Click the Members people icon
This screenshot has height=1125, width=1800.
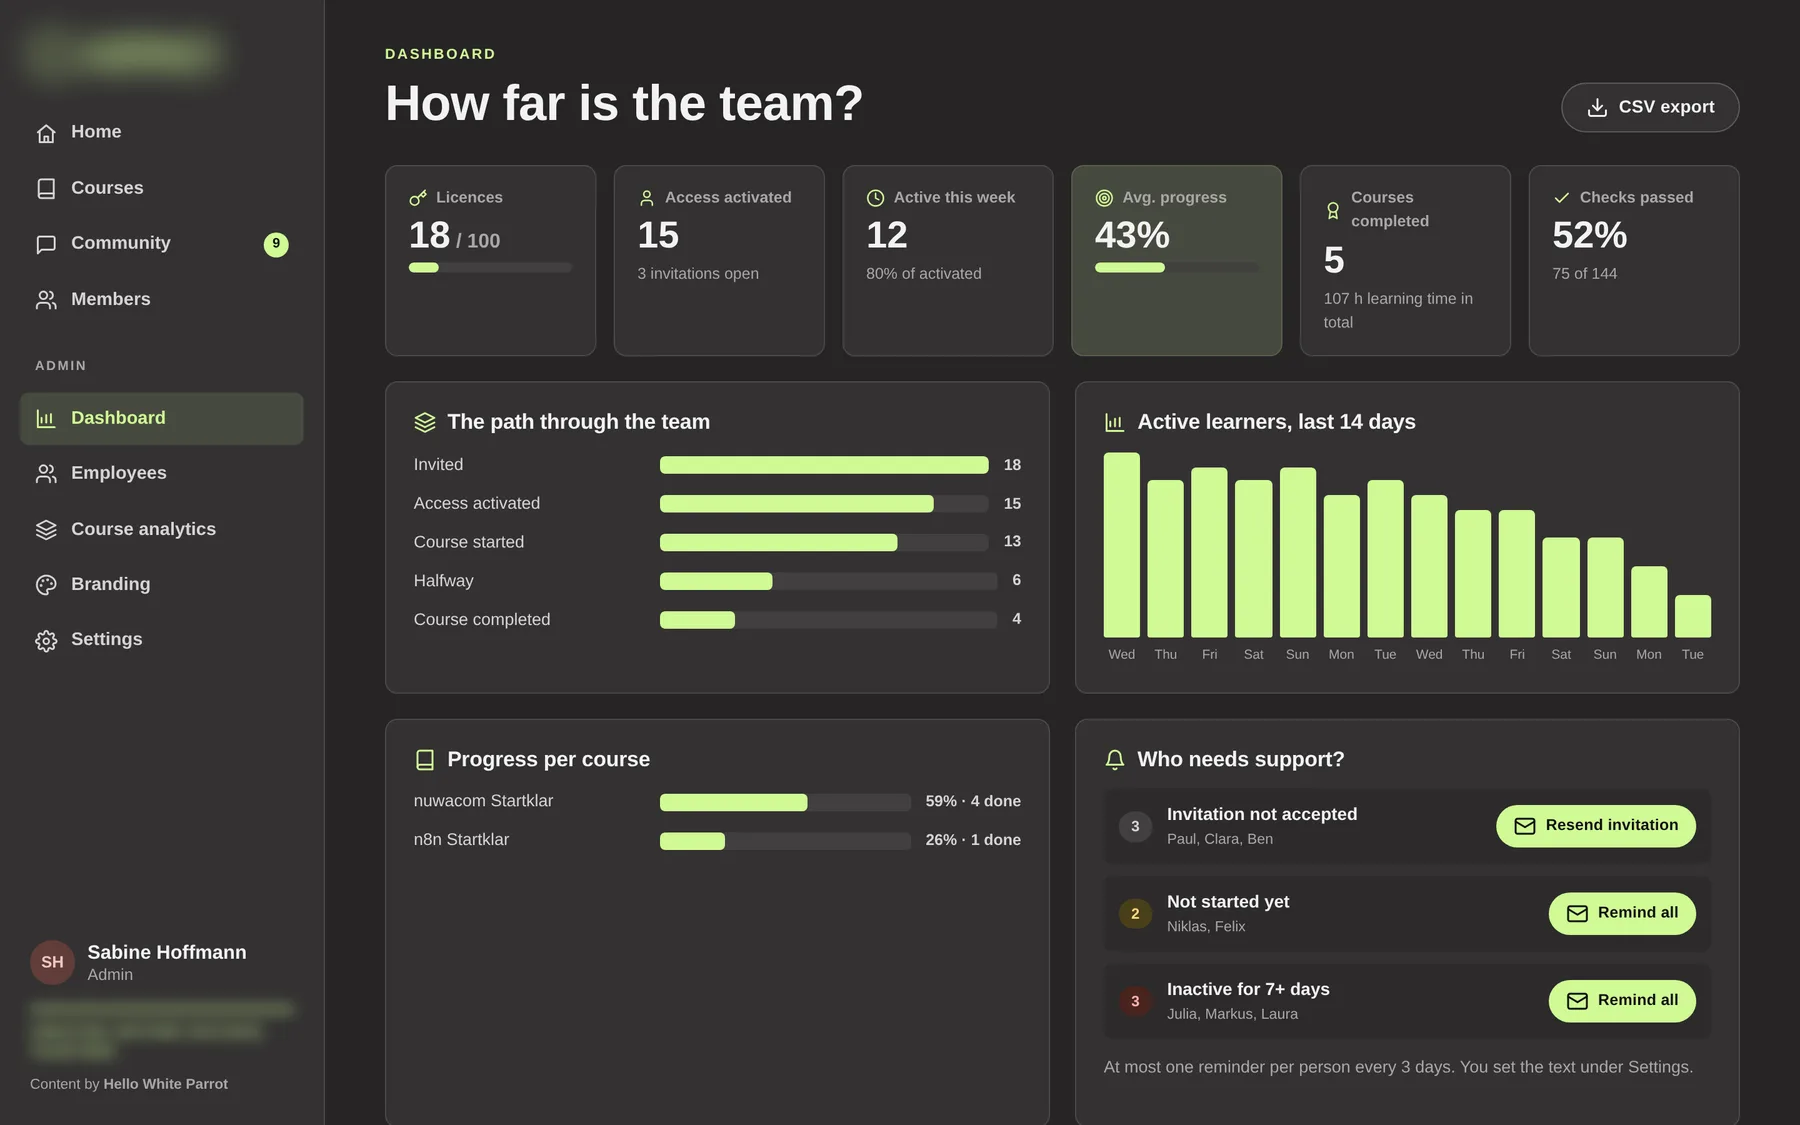(x=46, y=300)
